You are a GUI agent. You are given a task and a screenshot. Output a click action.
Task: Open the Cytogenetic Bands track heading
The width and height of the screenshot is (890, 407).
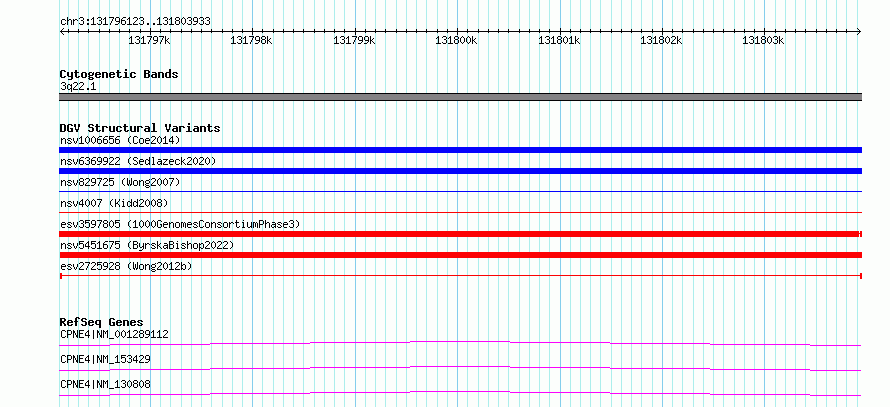pos(119,74)
